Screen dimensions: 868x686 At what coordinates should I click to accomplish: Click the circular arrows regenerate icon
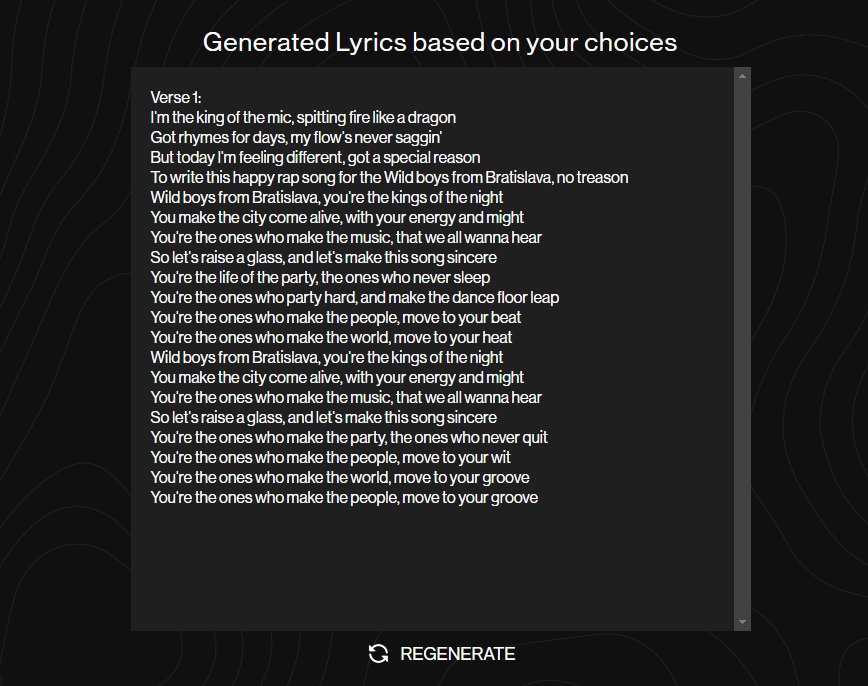378,654
